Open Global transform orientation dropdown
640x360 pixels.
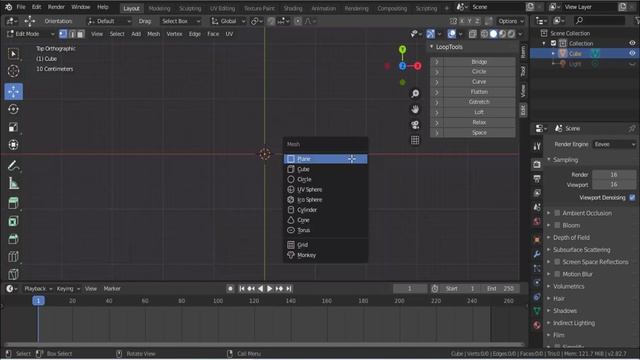(x=228, y=21)
